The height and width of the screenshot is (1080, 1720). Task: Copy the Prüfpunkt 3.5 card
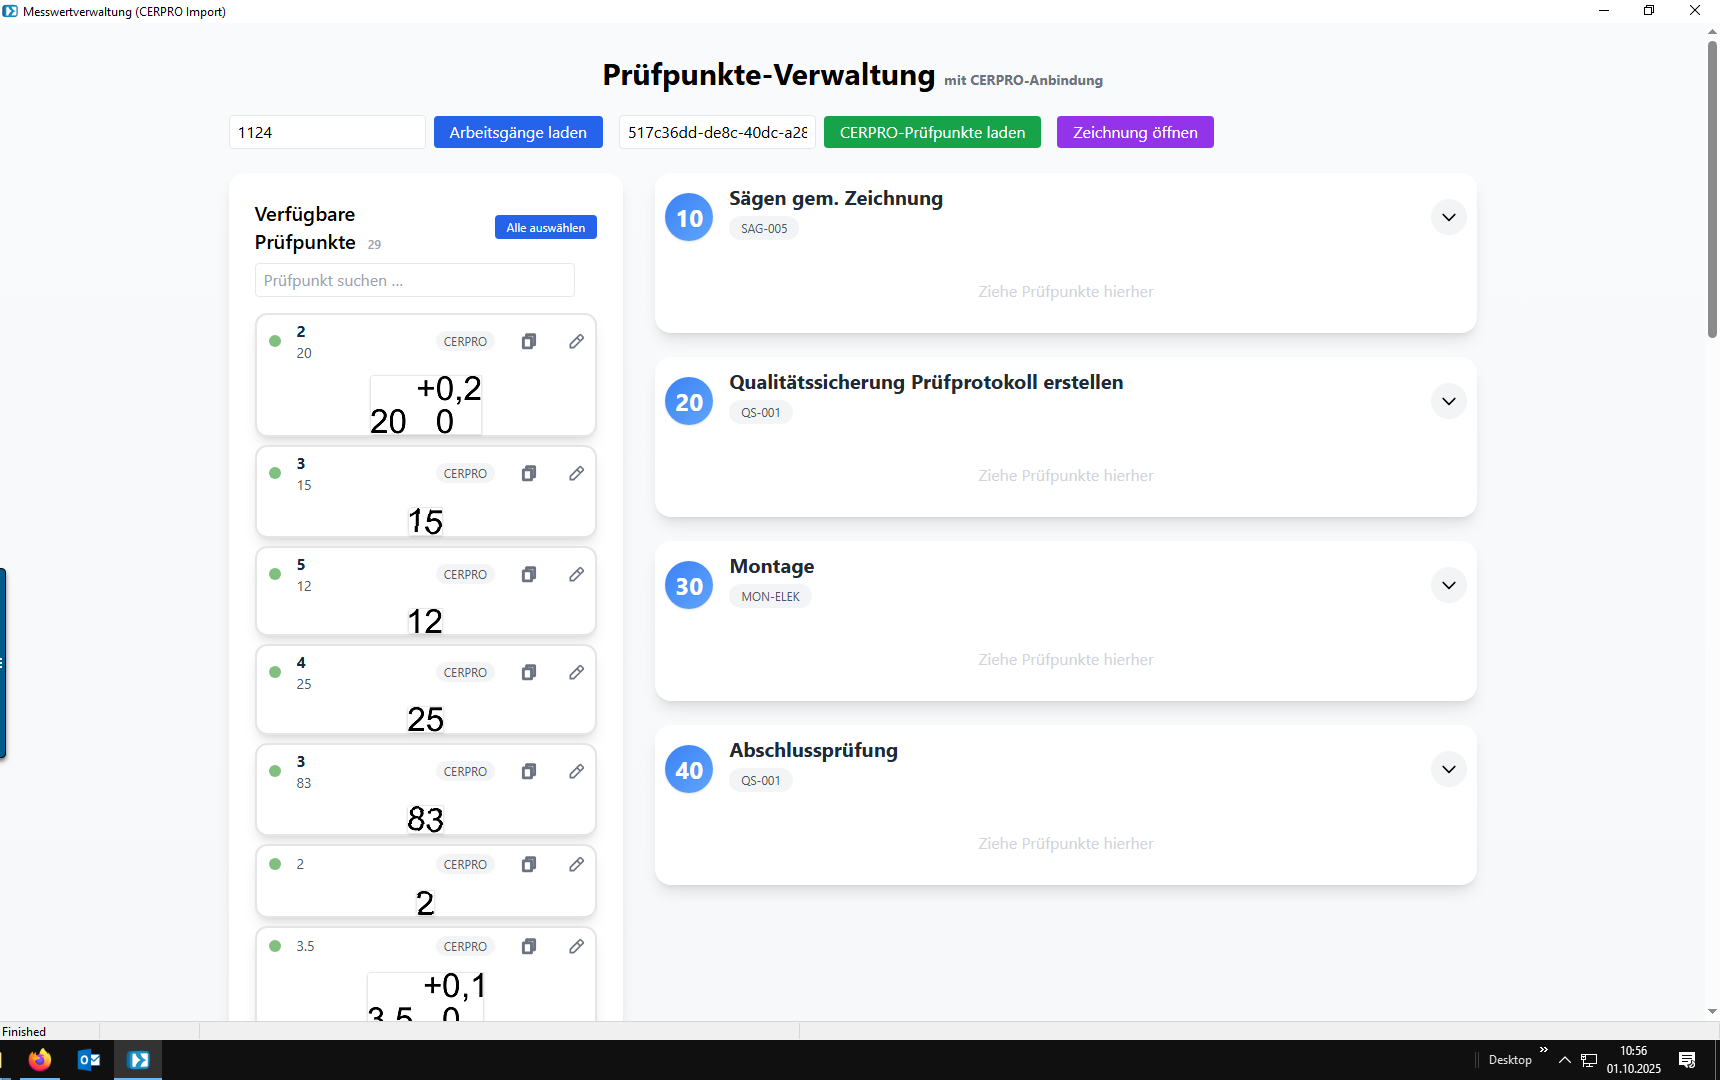click(x=529, y=947)
